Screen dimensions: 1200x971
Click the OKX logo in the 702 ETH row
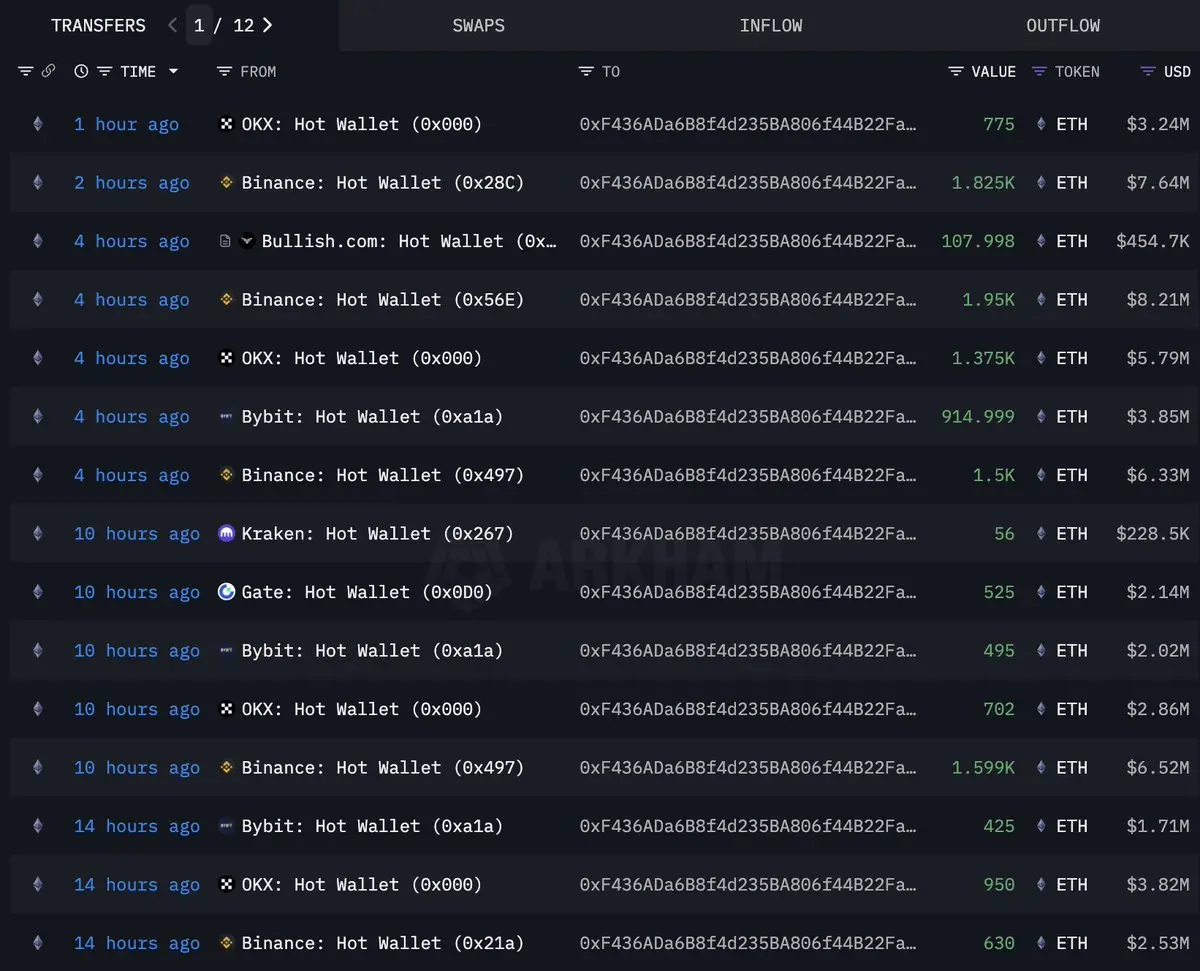pos(226,709)
